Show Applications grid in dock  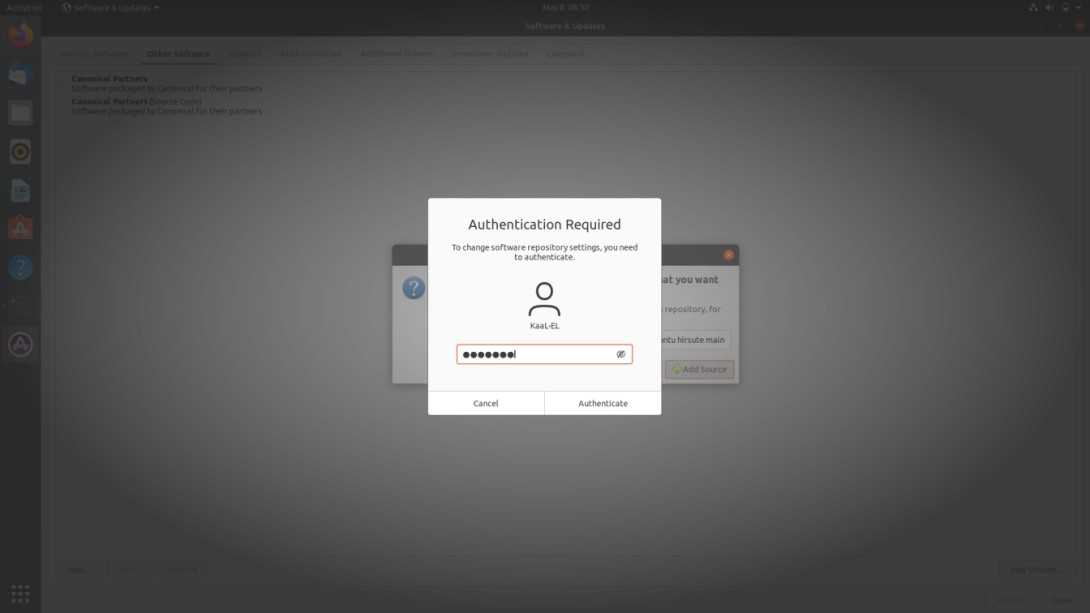(20, 594)
